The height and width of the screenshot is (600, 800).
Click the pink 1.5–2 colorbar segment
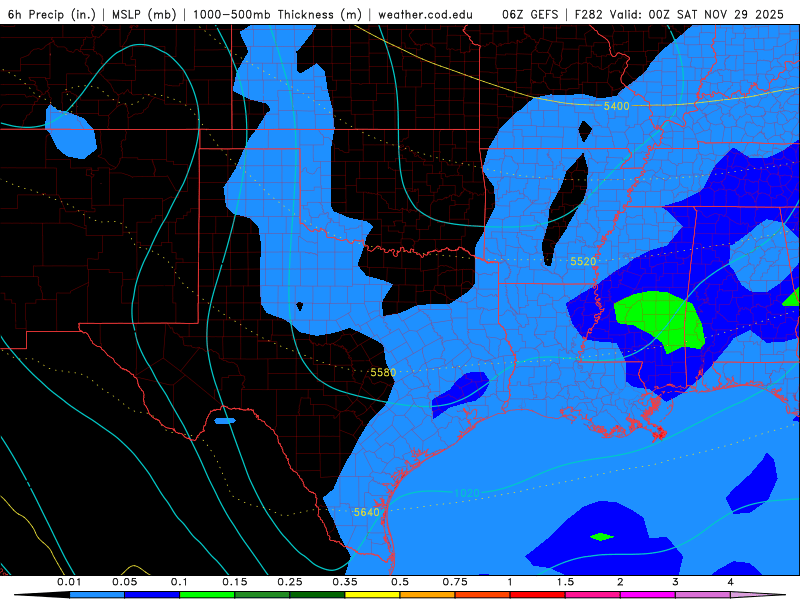point(593,595)
